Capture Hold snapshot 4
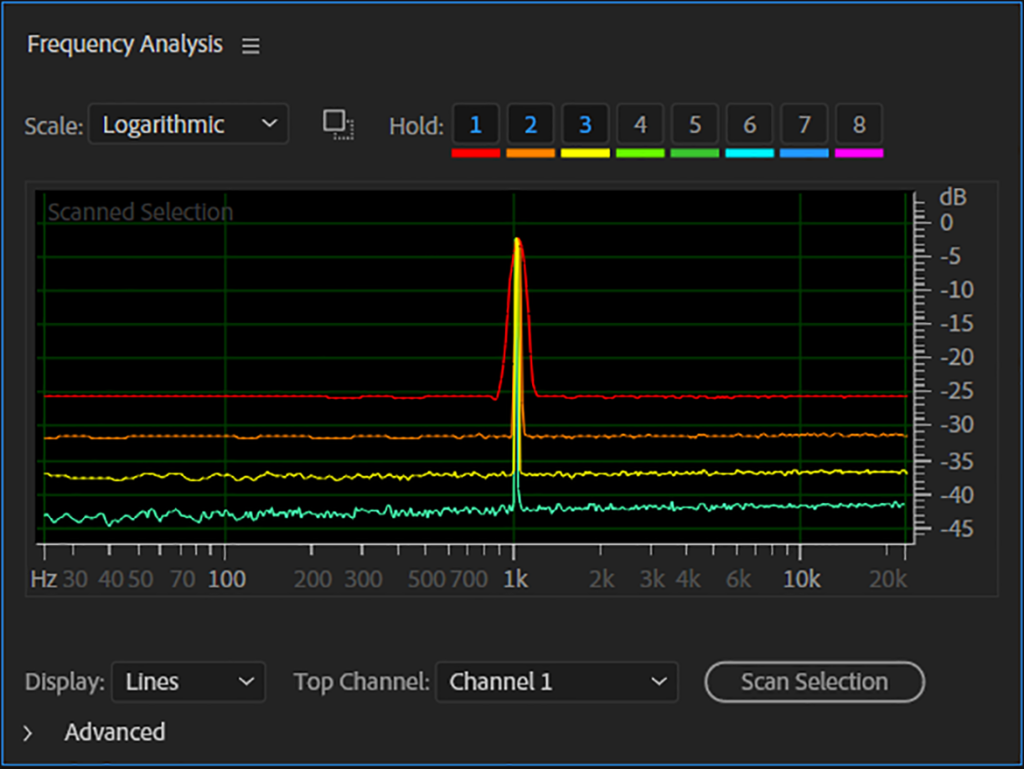 640,123
